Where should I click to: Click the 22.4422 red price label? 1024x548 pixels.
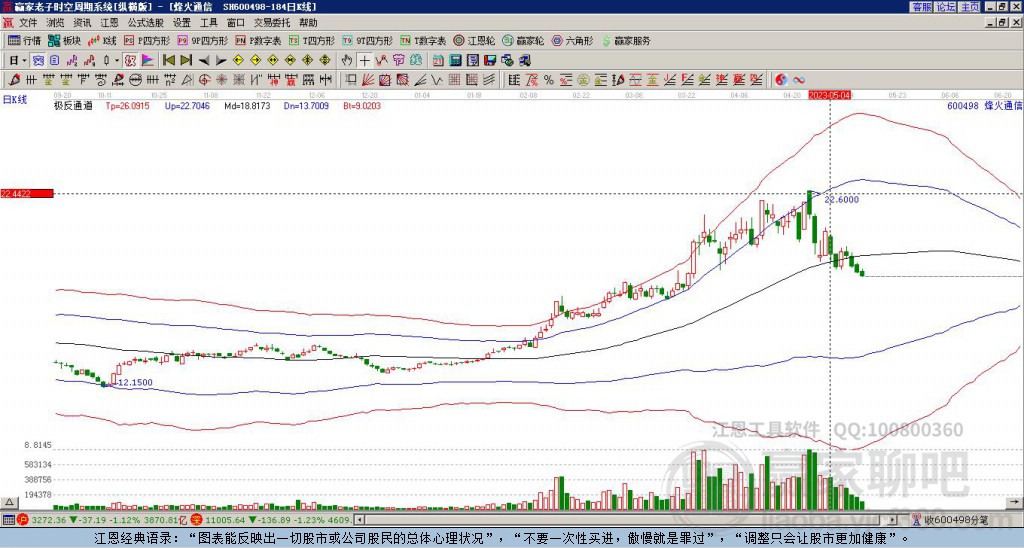pyautogui.click(x=27, y=193)
